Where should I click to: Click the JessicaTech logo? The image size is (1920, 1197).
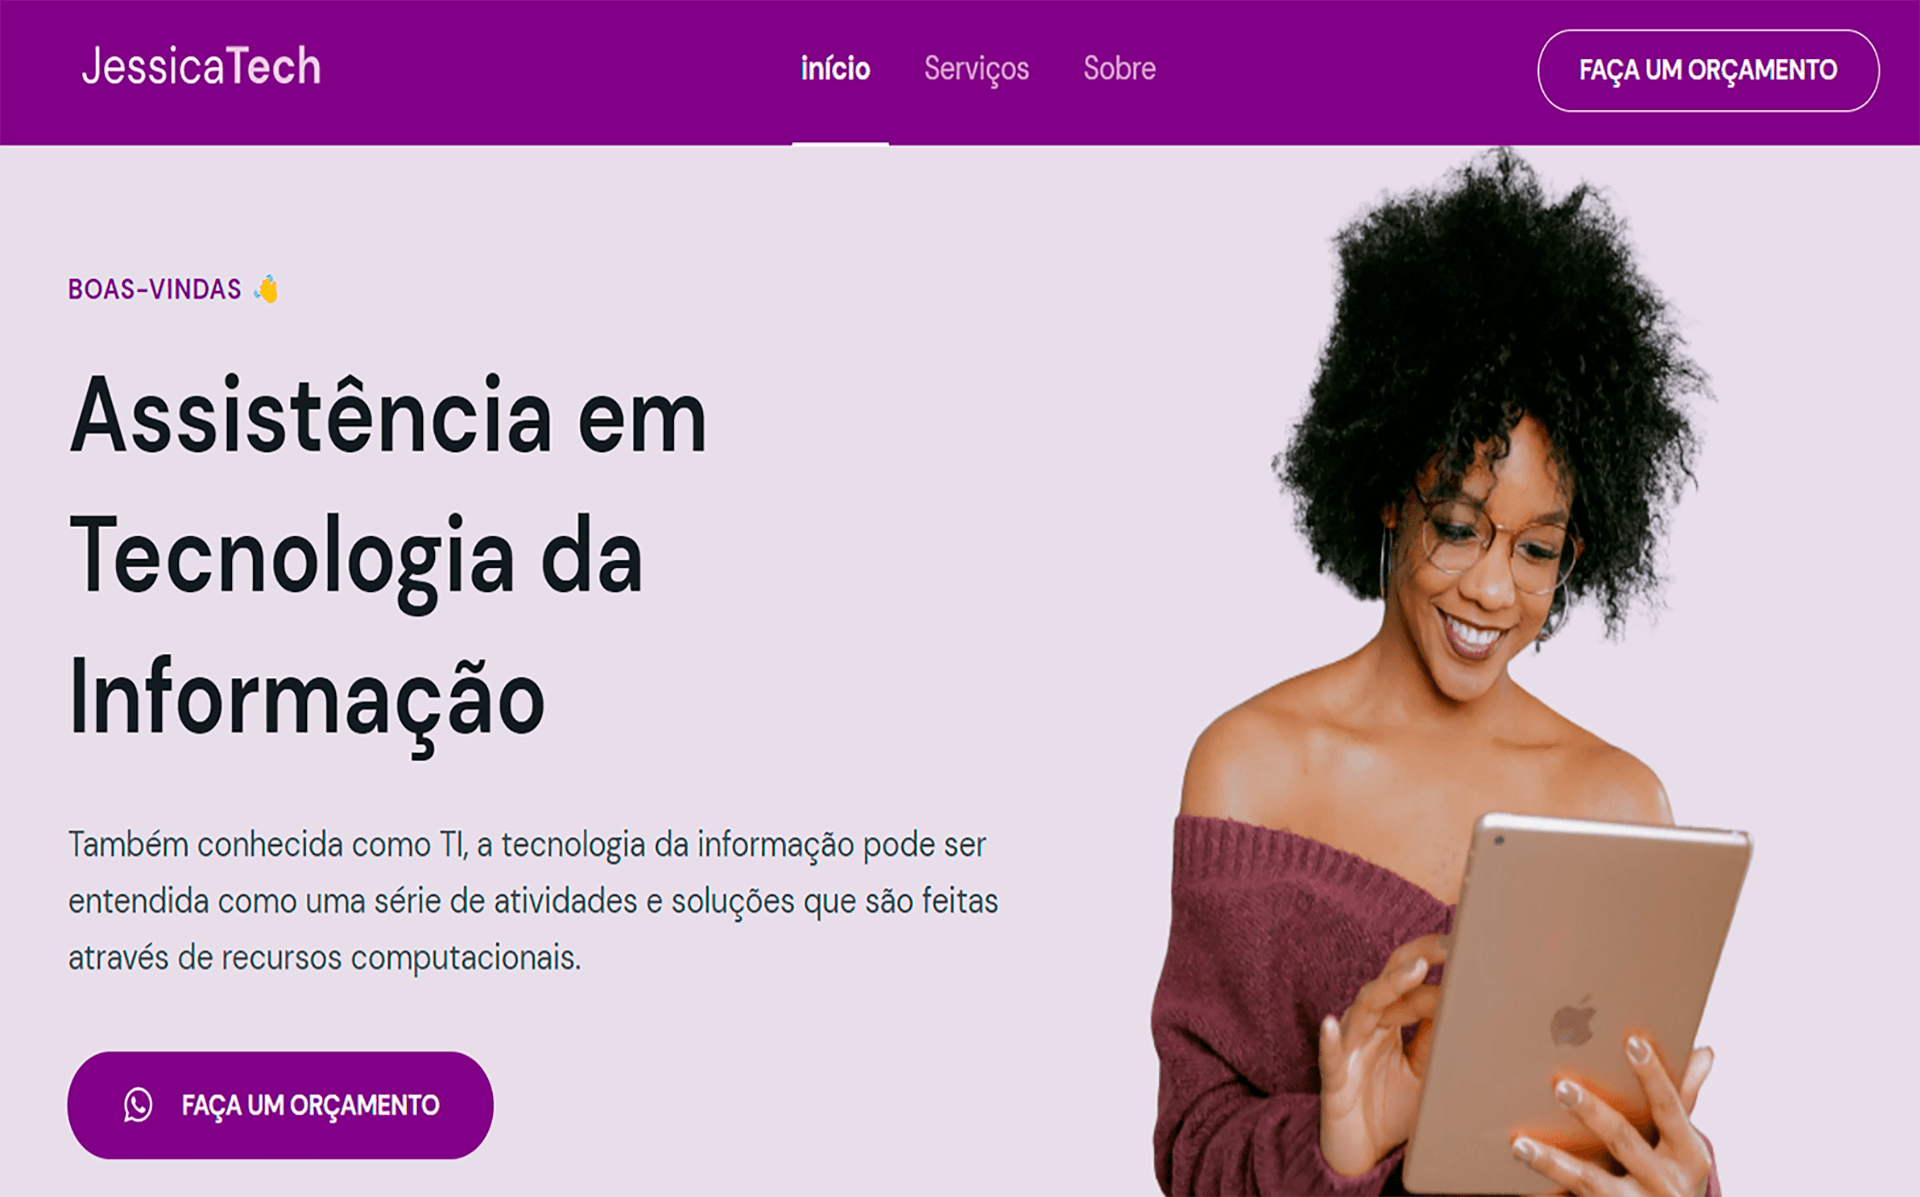201,67
